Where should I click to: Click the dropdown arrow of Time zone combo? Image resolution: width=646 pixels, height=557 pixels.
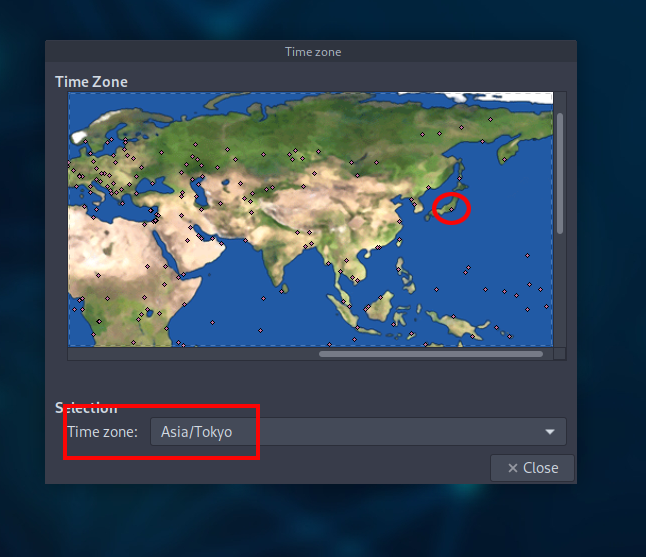[550, 432]
